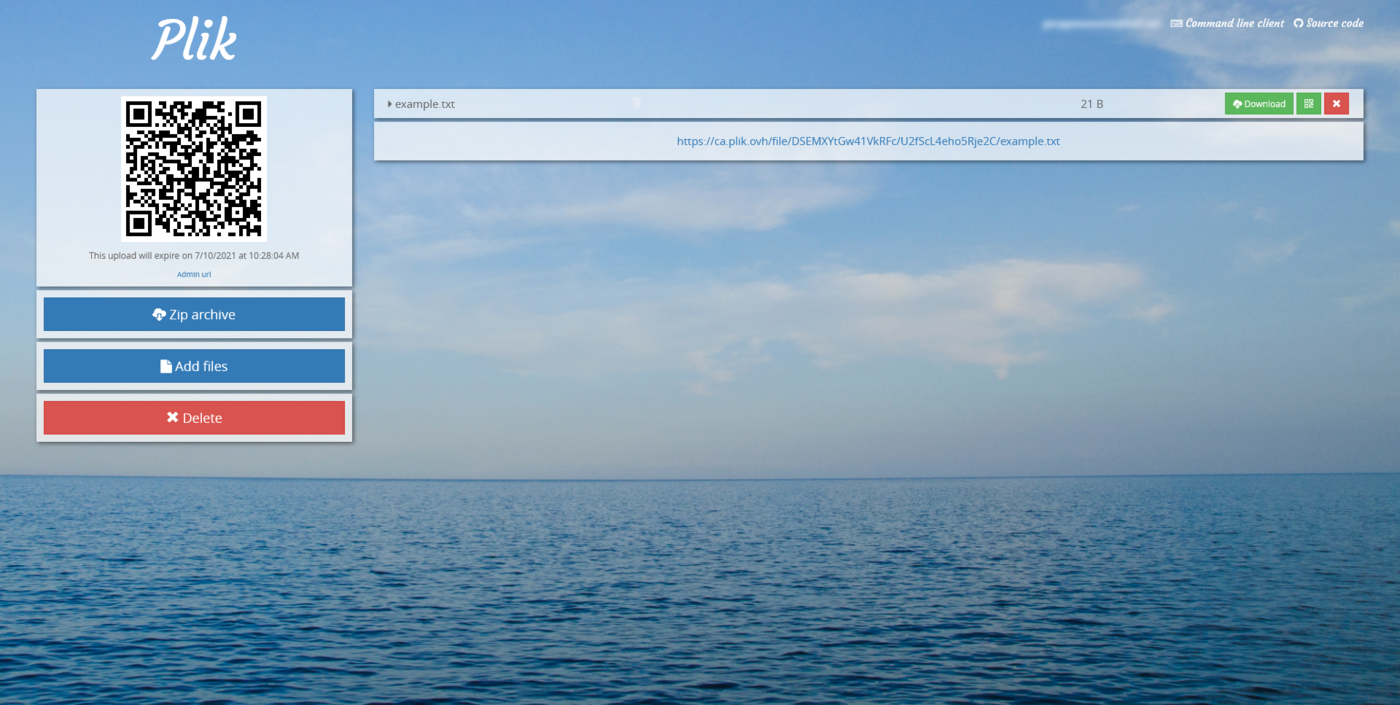Click the Add files button label

[x=201, y=367]
